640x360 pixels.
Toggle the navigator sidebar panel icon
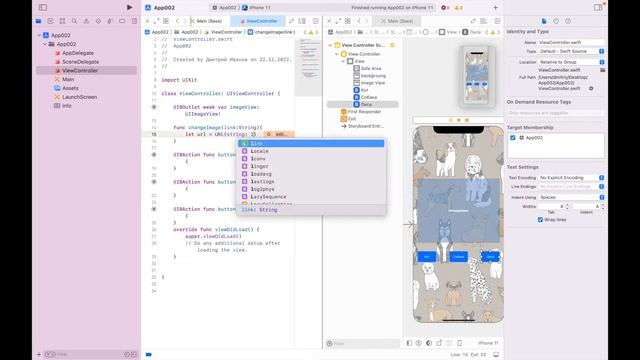click(x=43, y=7)
